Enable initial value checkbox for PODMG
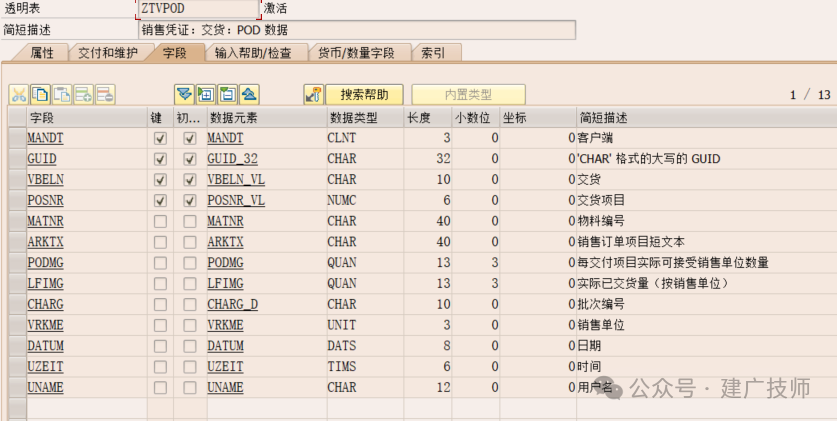The image size is (837, 421). pyautogui.click(x=189, y=263)
